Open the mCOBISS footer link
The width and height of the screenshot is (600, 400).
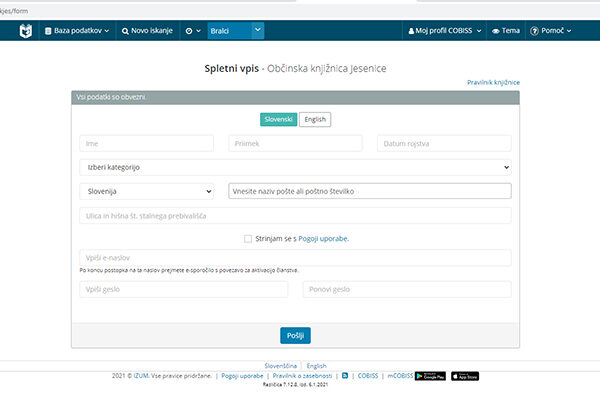click(x=400, y=376)
